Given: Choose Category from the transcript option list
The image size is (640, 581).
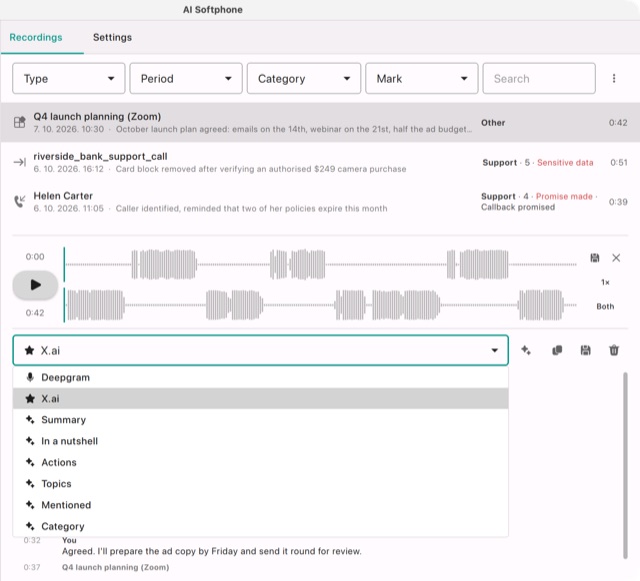Looking at the screenshot, I should pos(260,526).
